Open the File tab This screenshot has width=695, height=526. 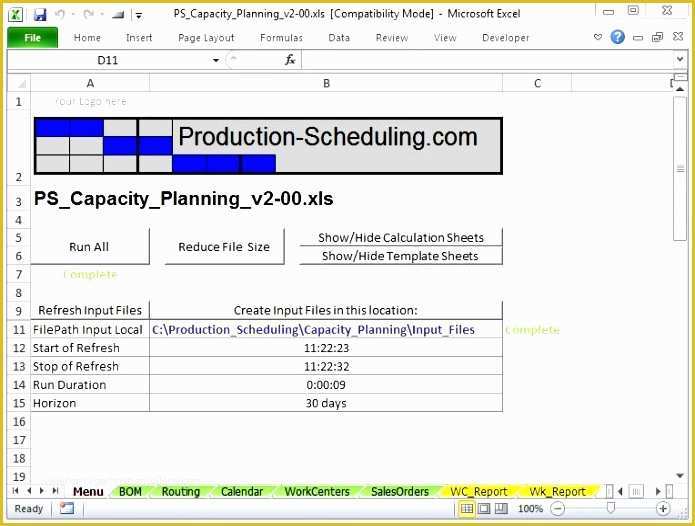[32, 38]
